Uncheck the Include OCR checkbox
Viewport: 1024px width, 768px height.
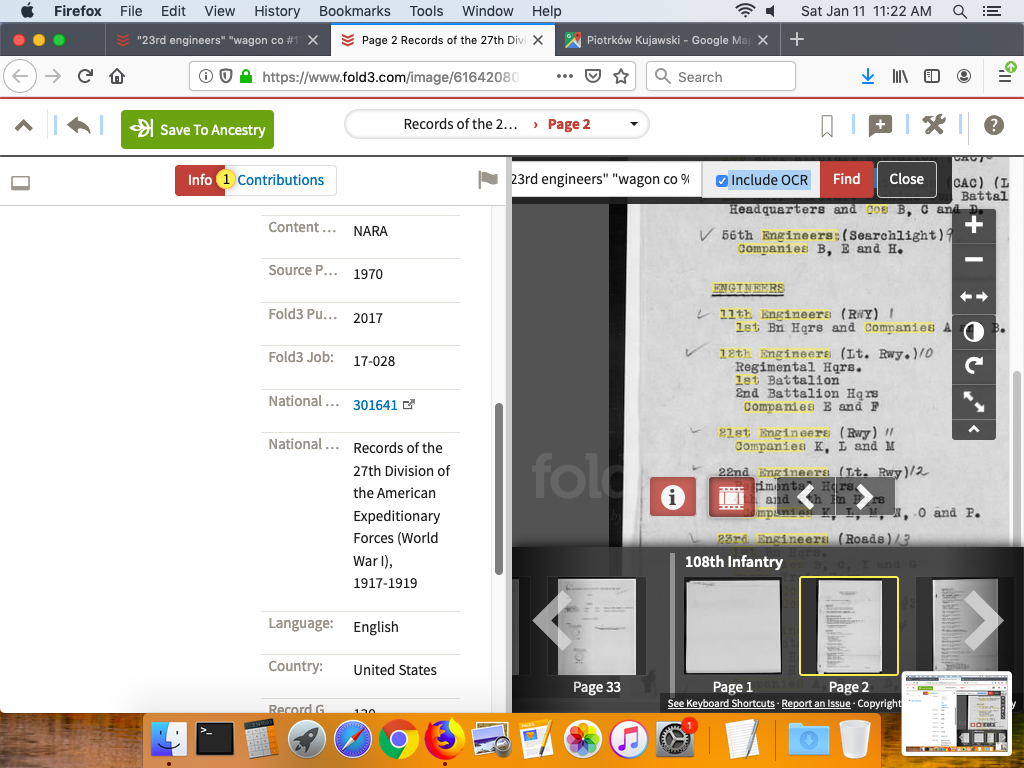tap(721, 180)
